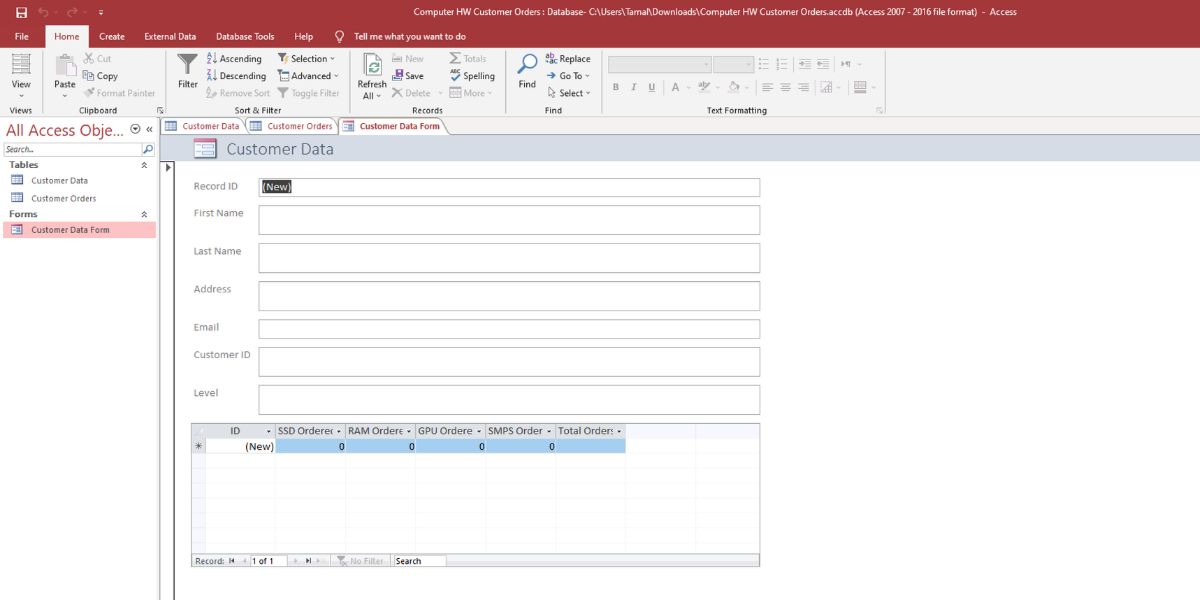Click the Replace icon in Find group

point(568,59)
